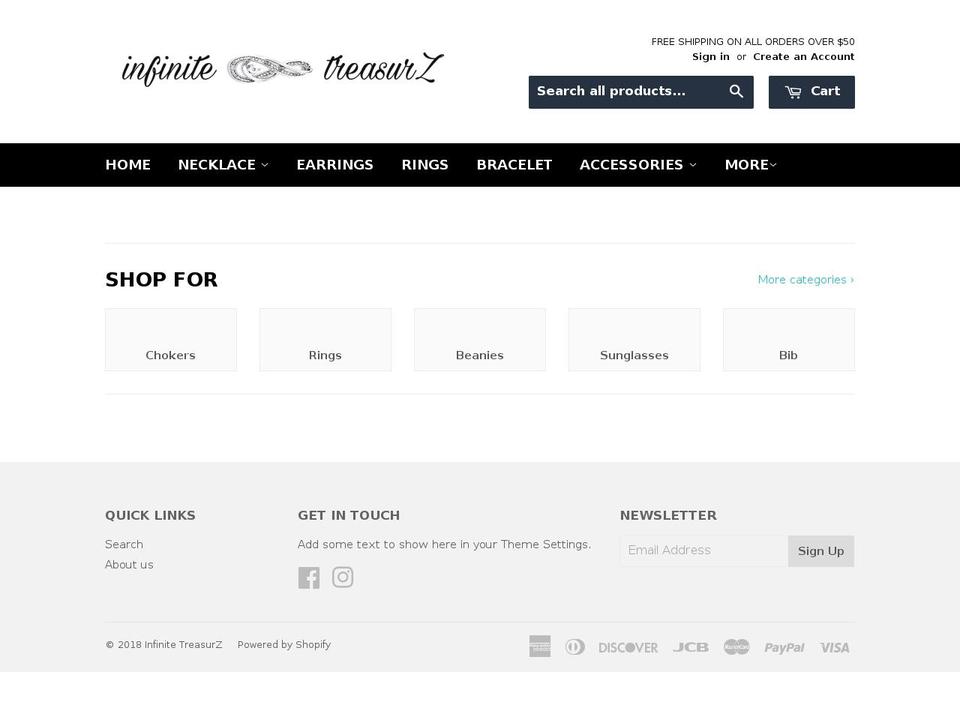Open the Earrings menu item
Image resolution: width=960 pixels, height=720 pixels.
click(x=335, y=165)
